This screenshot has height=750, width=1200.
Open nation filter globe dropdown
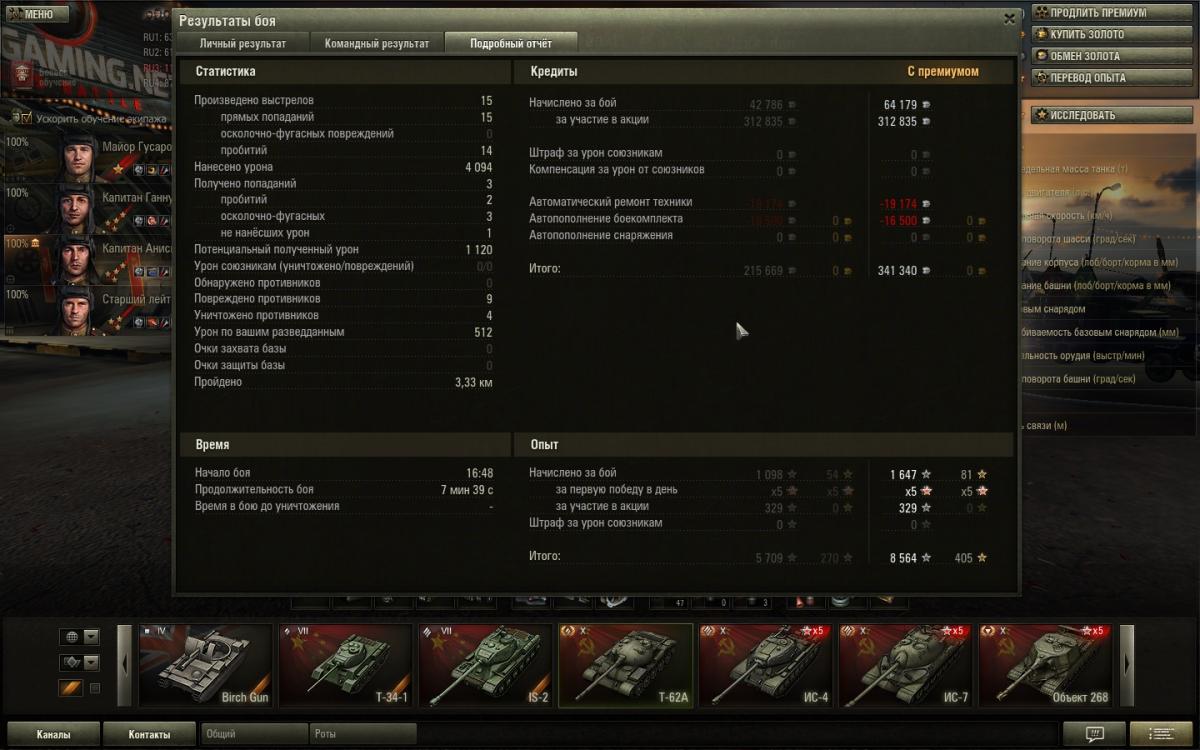[80, 637]
